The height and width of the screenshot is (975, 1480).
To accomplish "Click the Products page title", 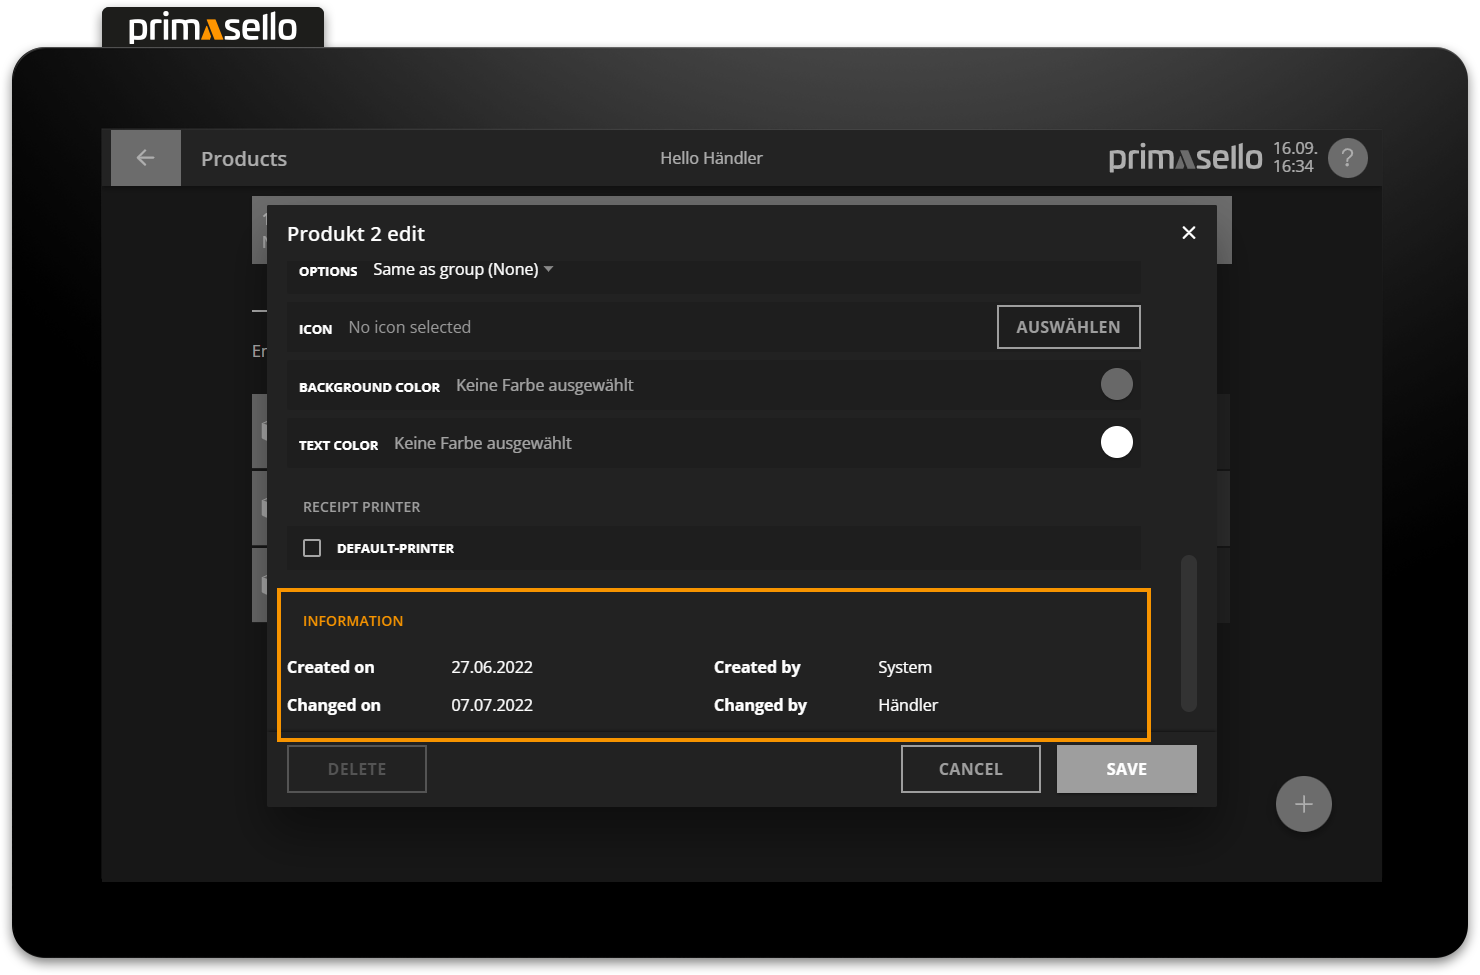I will click(244, 159).
